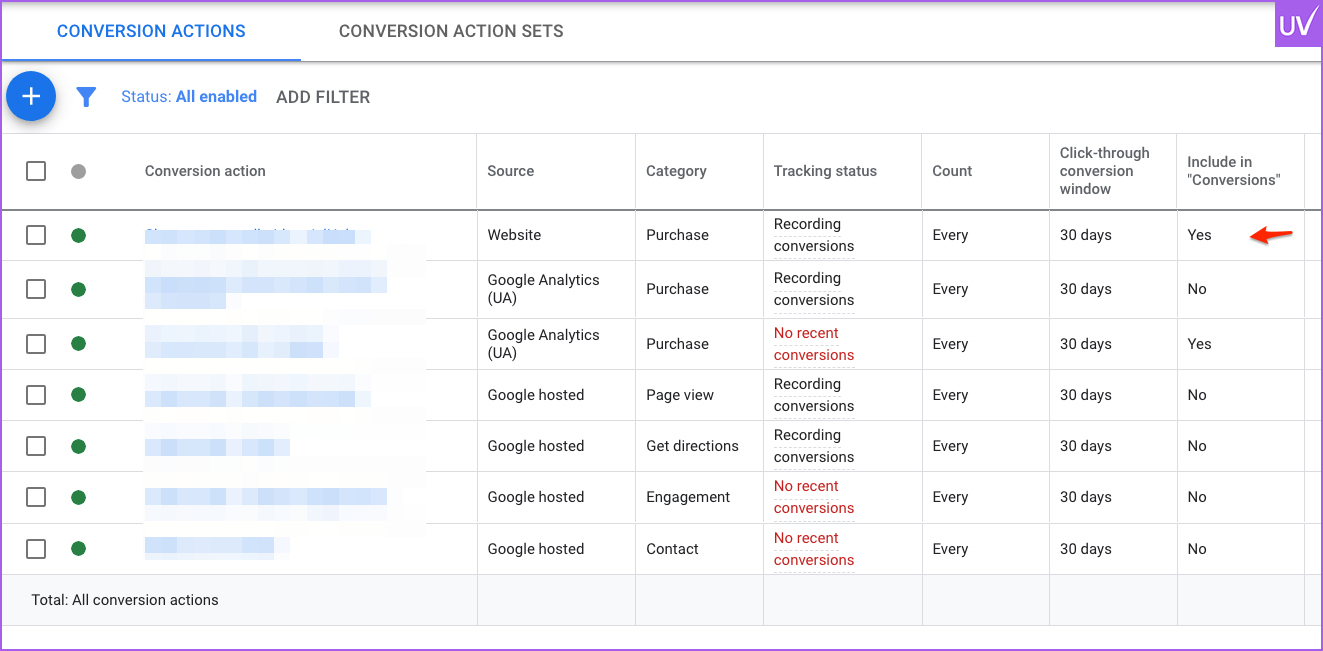Click the blue funnel filter icon
The height and width of the screenshot is (651, 1323).
tap(86, 97)
